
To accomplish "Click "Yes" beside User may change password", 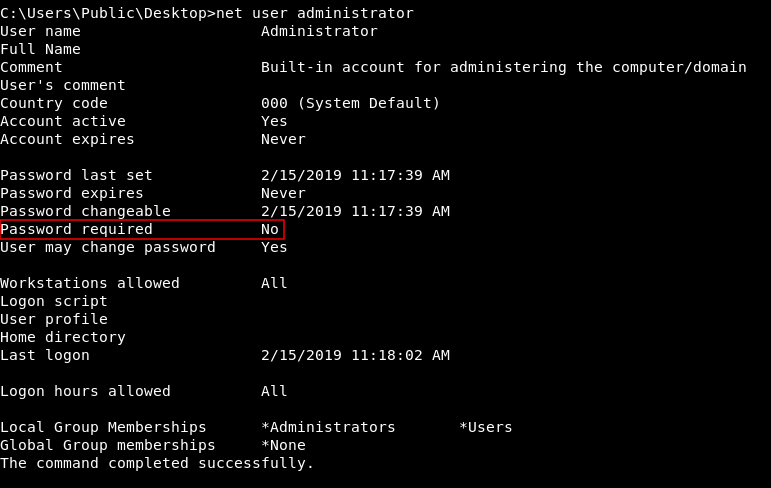I will pyautogui.click(x=274, y=247).
